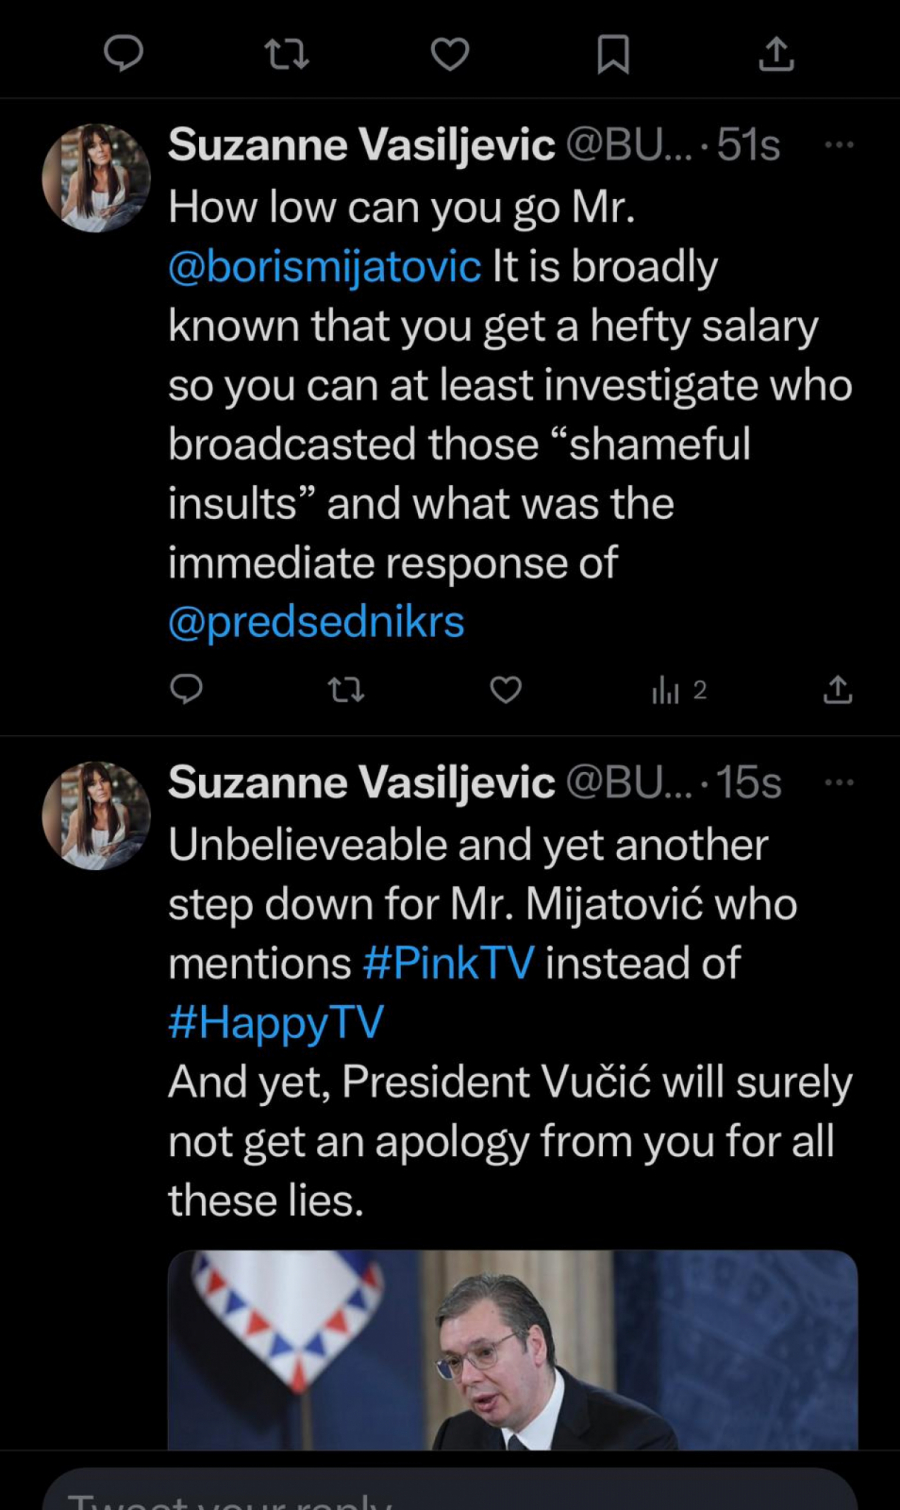
Task: Open Suzanne Vasiljevic's avatar on second reply
Action: click(x=96, y=815)
